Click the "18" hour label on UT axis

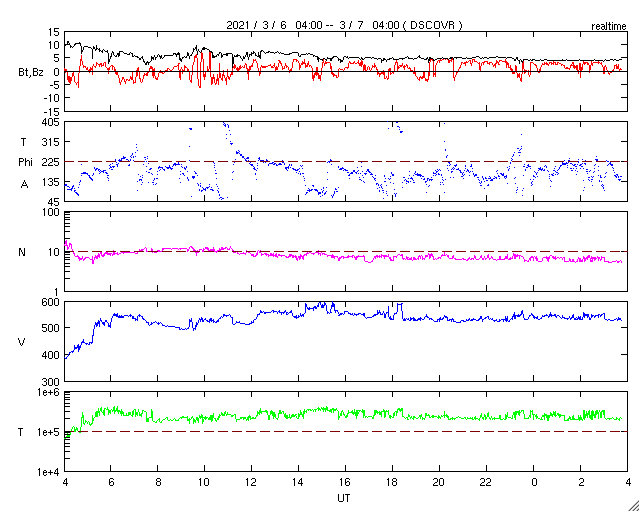point(392,482)
